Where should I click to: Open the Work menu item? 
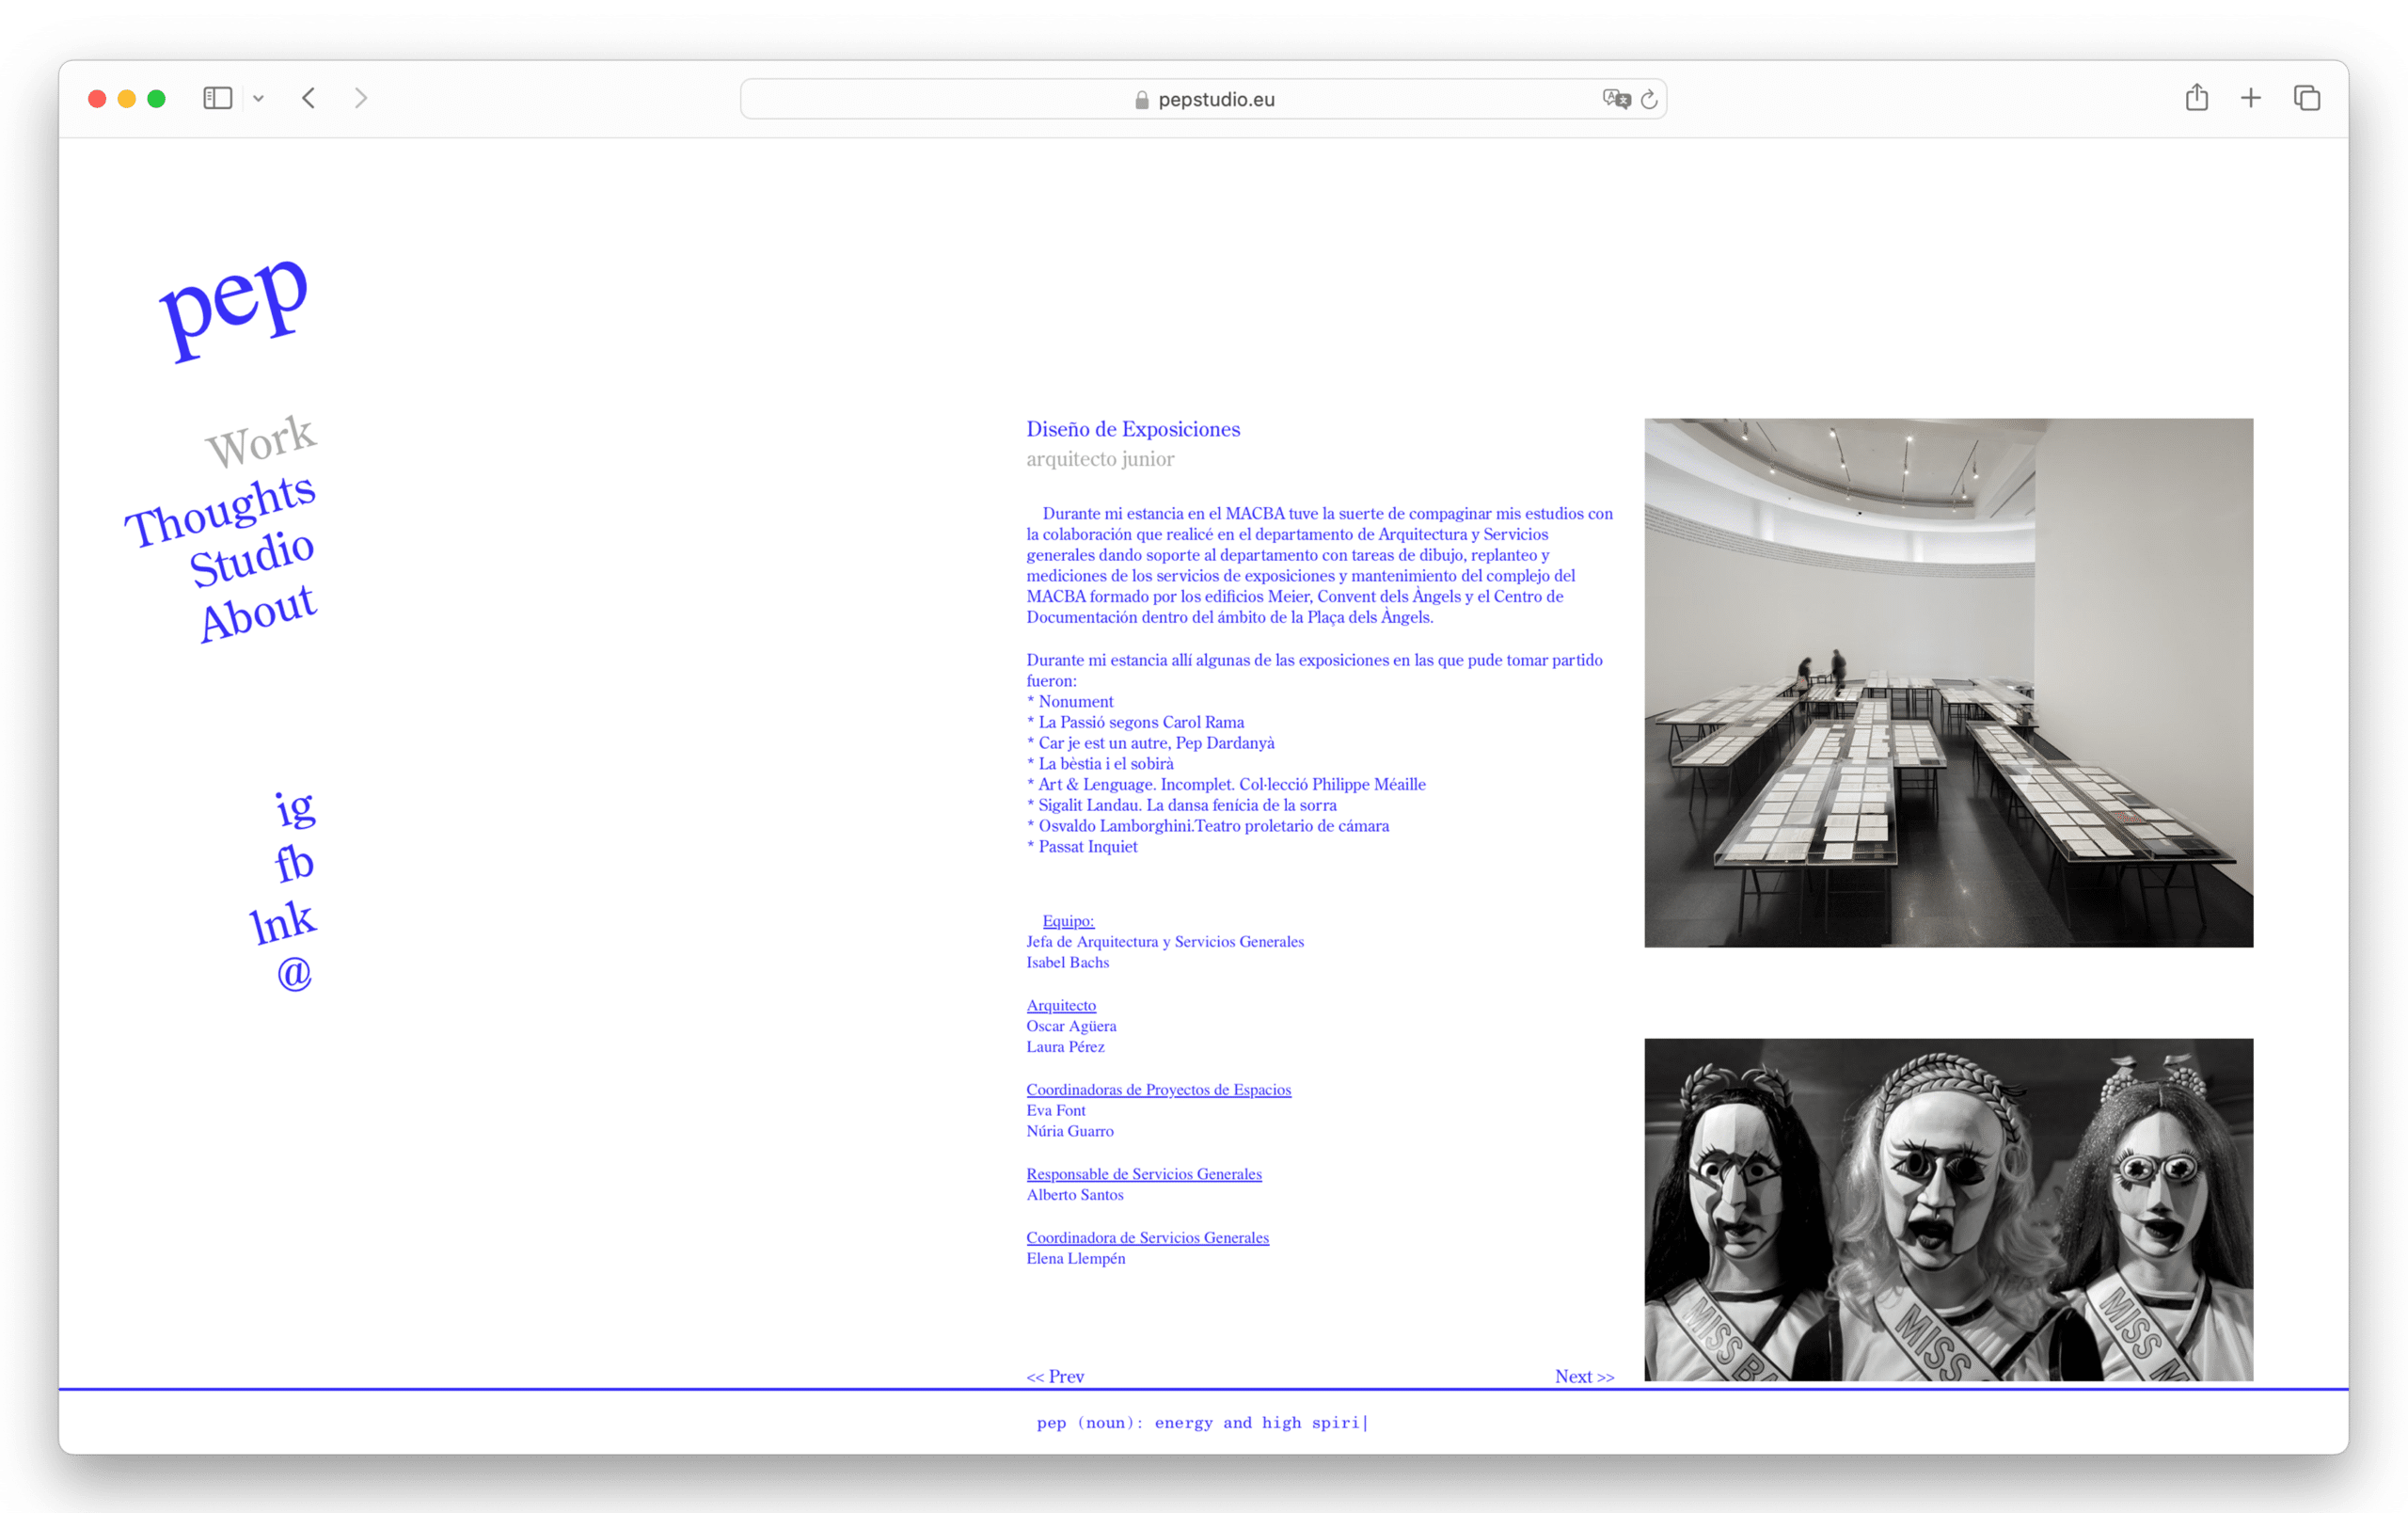pos(261,441)
